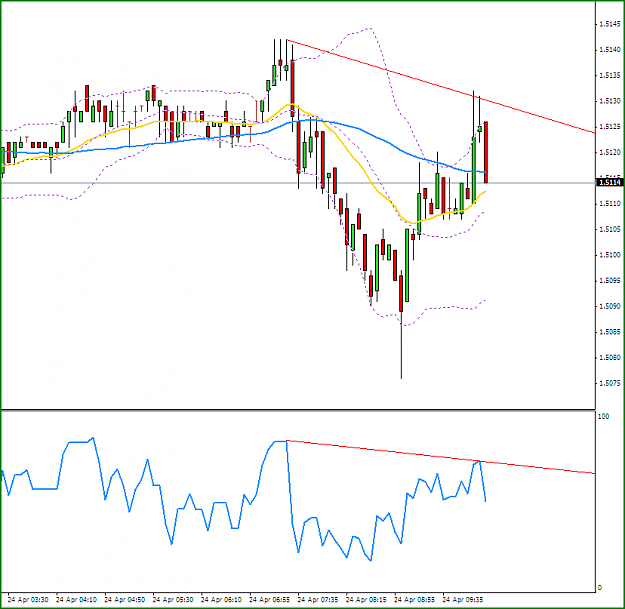The width and height of the screenshot is (625, 609).
Task: Click the '24 Apr 09:35' time label
Action: click(x=463, y=600)
